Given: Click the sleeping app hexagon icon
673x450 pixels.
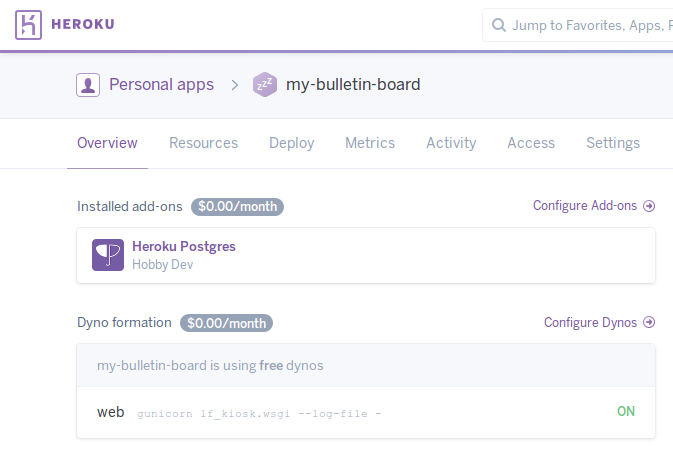Looking at the screenshot, I should [265, 85].
